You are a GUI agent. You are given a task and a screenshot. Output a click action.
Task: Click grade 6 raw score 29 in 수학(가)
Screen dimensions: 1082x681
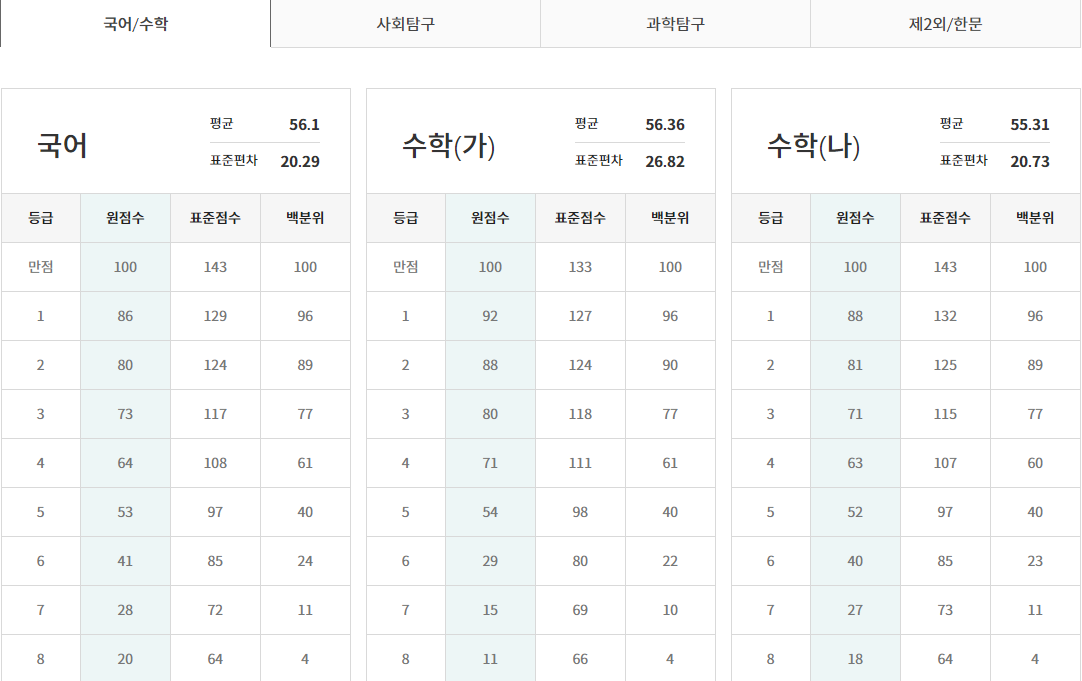490,561
